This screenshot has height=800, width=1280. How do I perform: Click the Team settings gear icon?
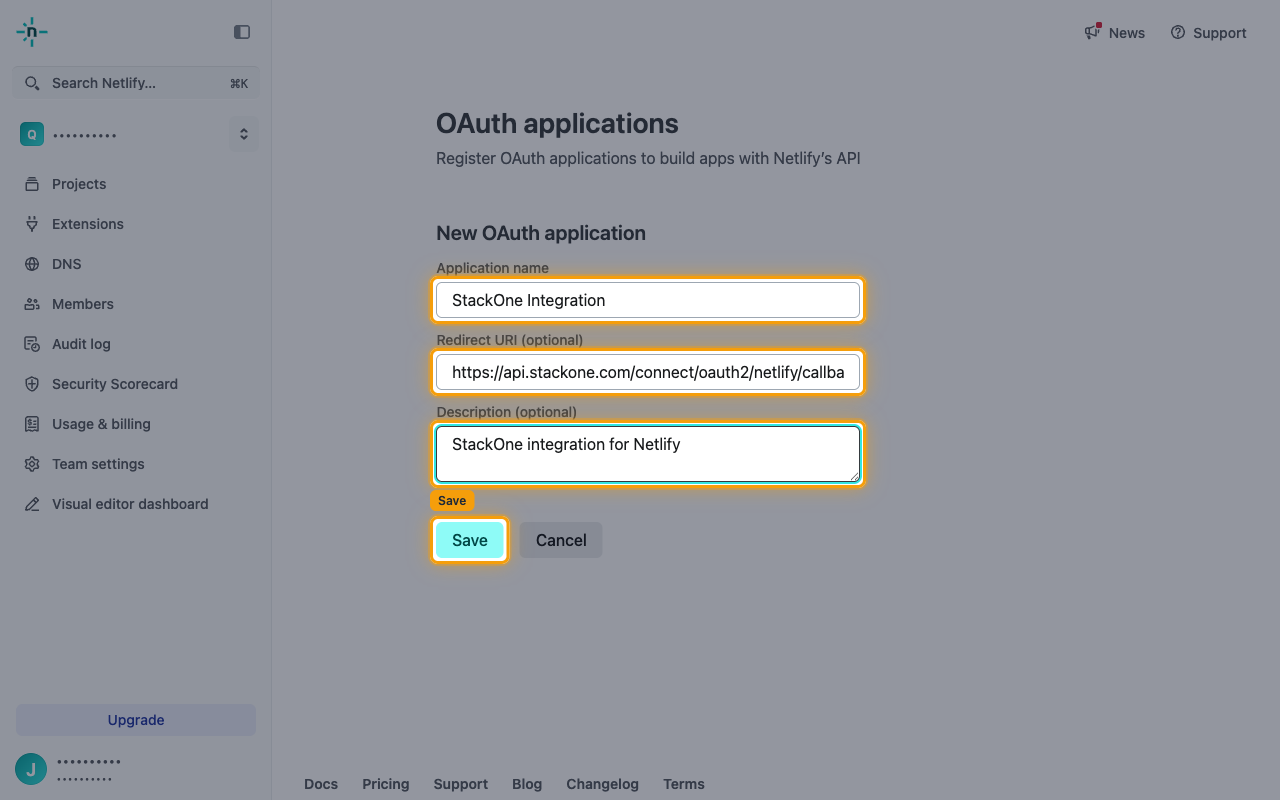coord(32,464)
